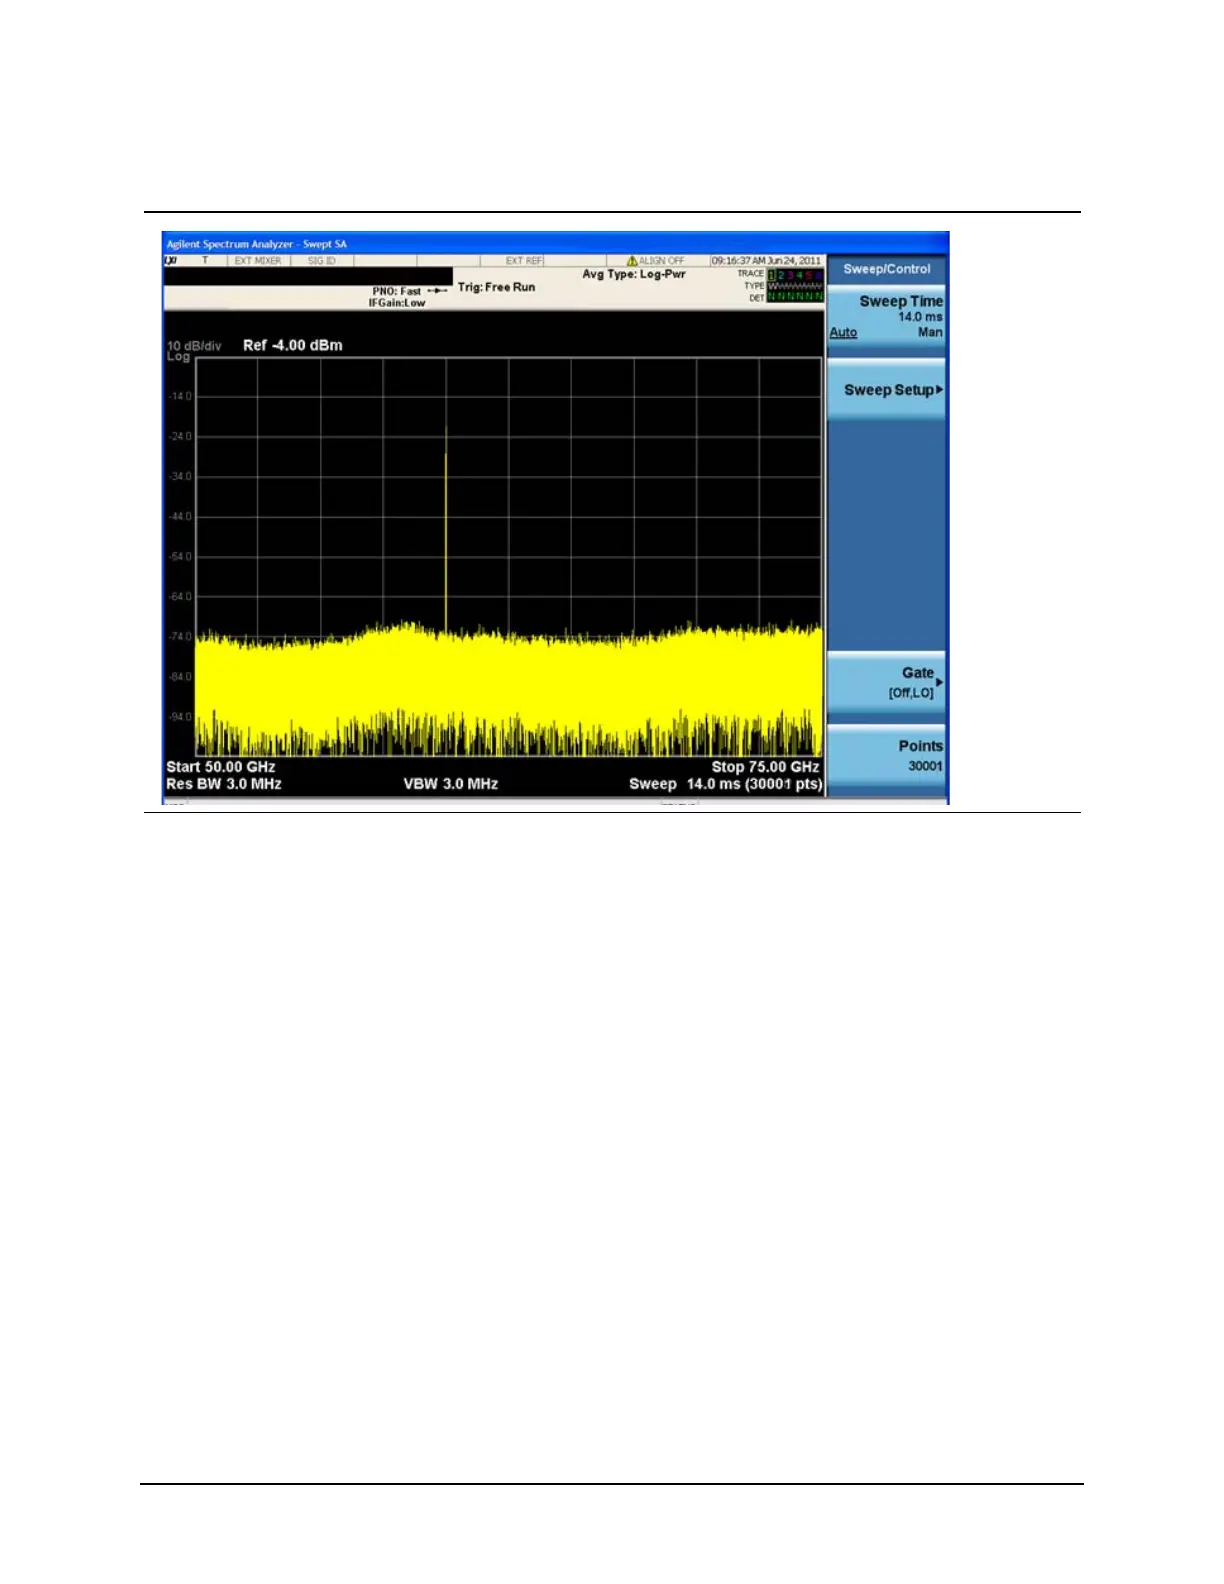Image resolution: width=1224 pixels, height=1584 pixels.
Task: Select trace 1 number indicator
Action: [x=771, y=274]
